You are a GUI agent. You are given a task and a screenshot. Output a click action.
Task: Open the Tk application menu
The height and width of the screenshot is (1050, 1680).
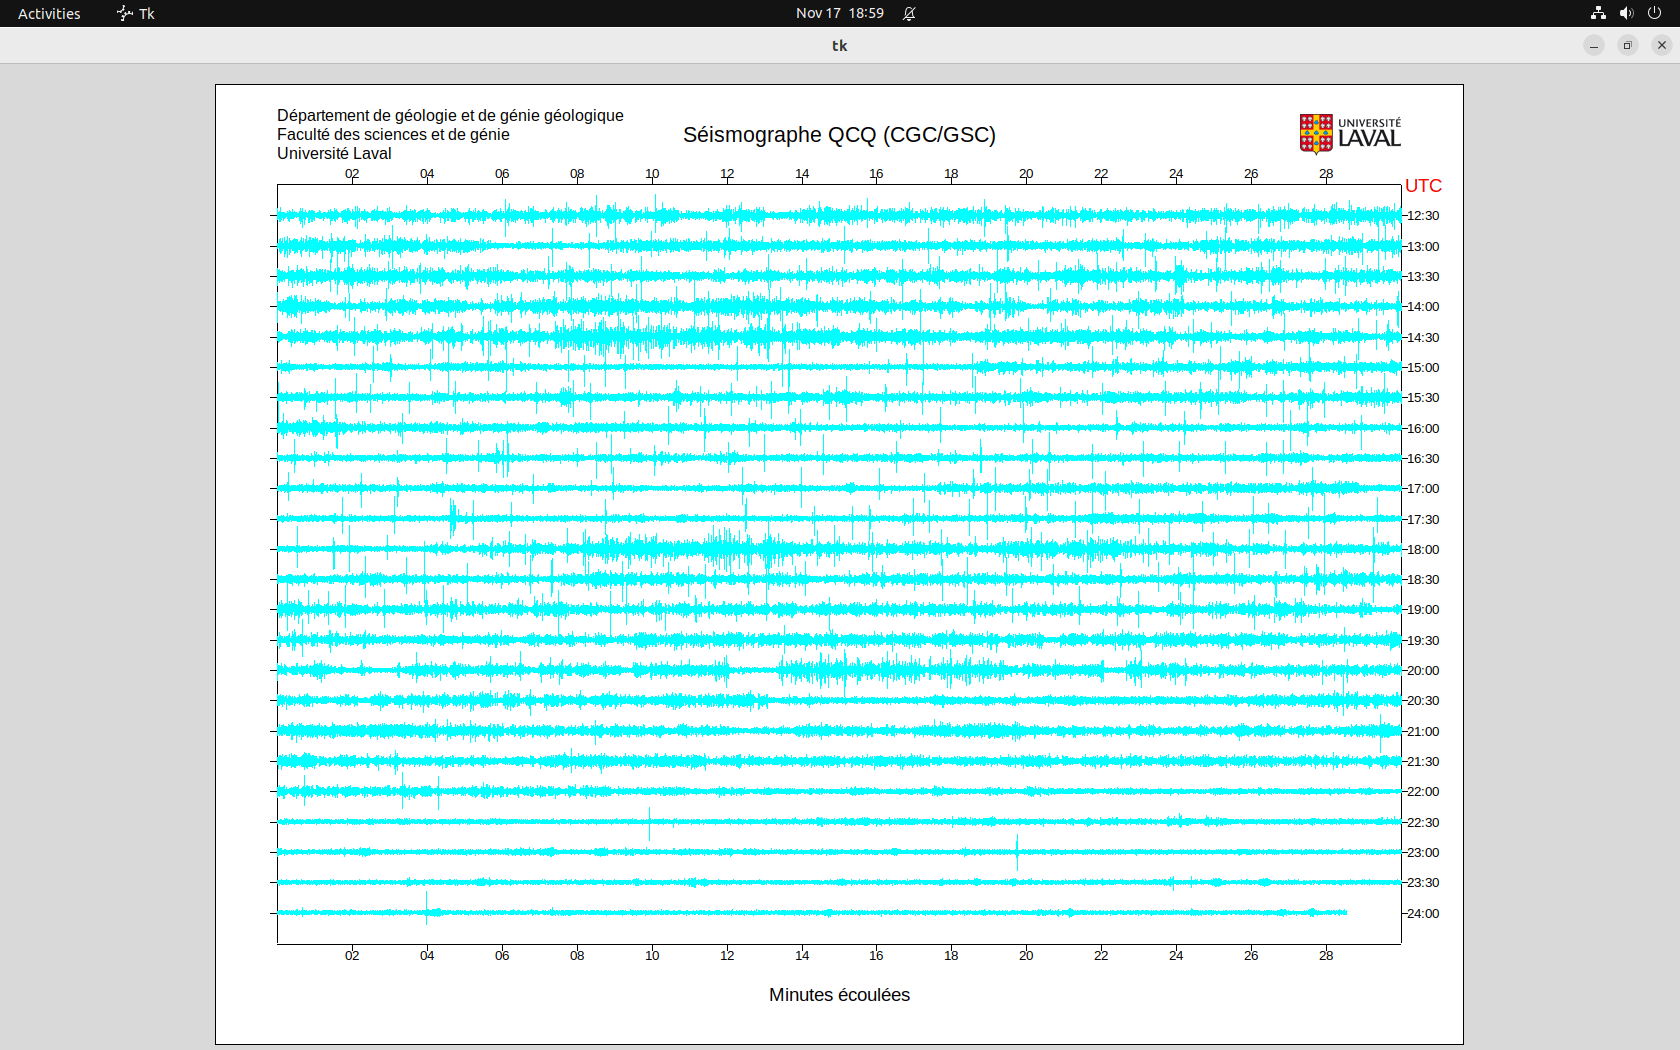(x=136, y=13)
